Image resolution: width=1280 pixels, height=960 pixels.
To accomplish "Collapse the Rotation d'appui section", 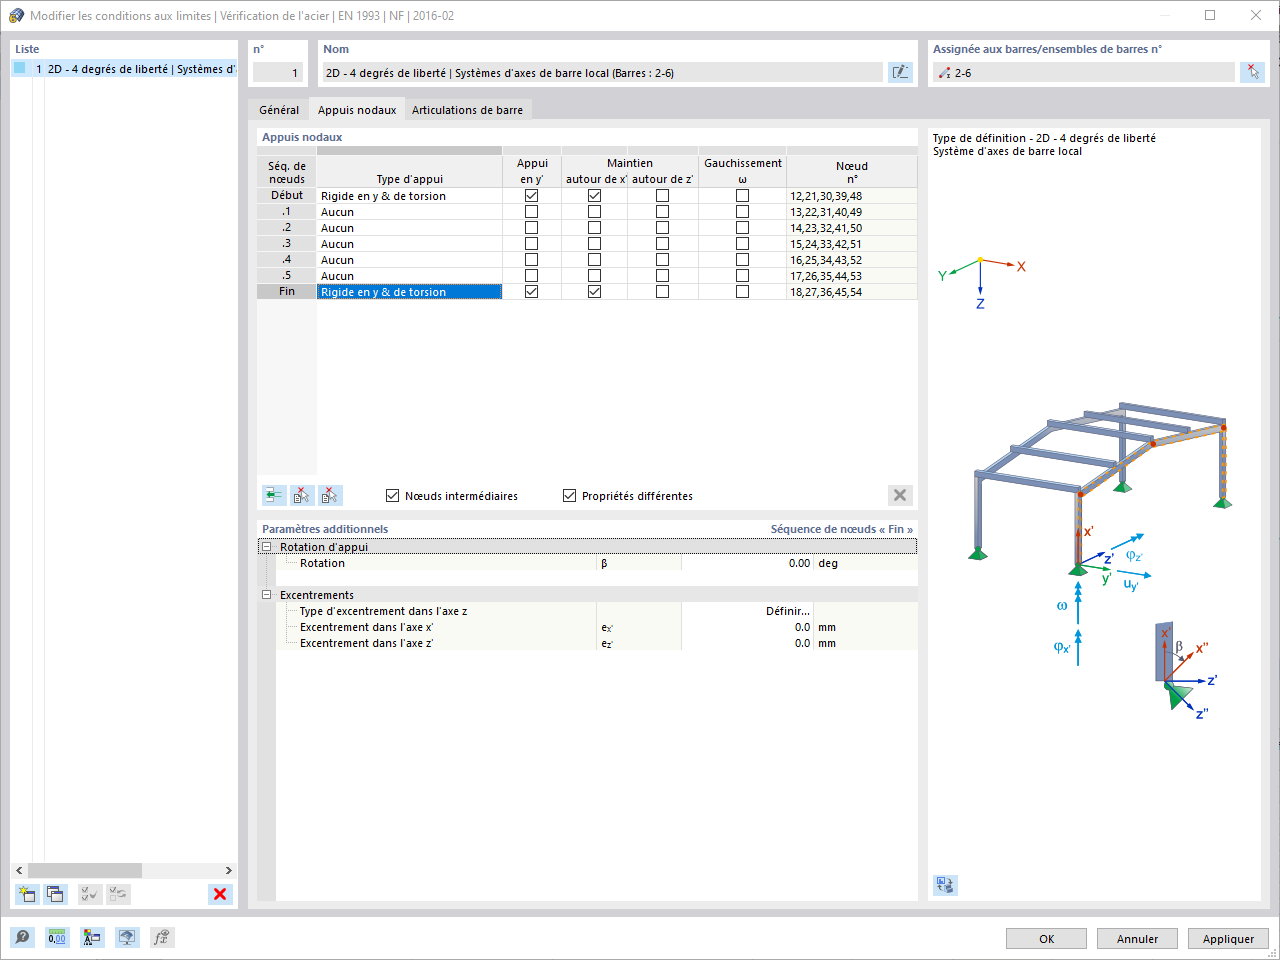I will point(267,547).
